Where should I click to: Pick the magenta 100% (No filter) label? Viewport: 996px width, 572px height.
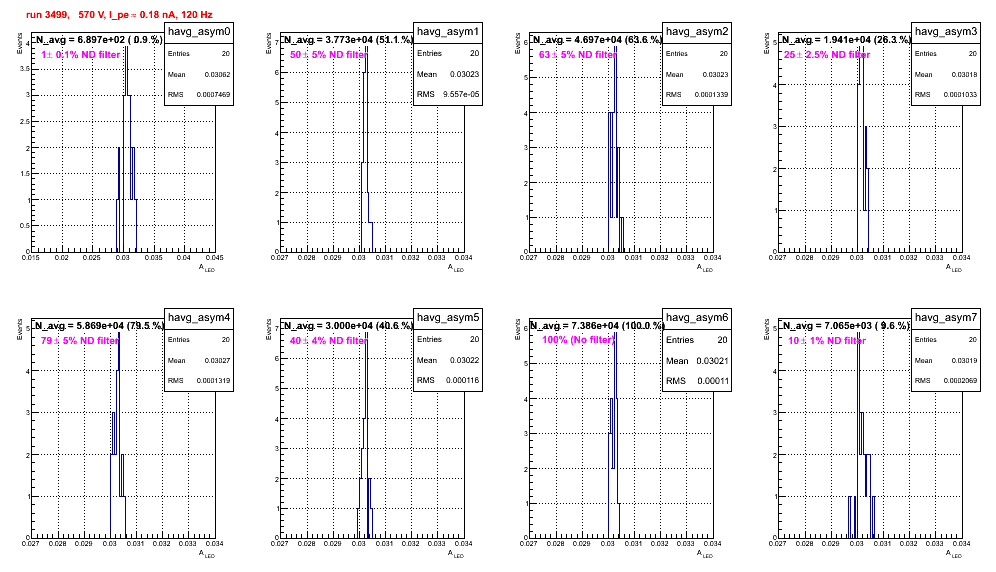pos(579,340)
